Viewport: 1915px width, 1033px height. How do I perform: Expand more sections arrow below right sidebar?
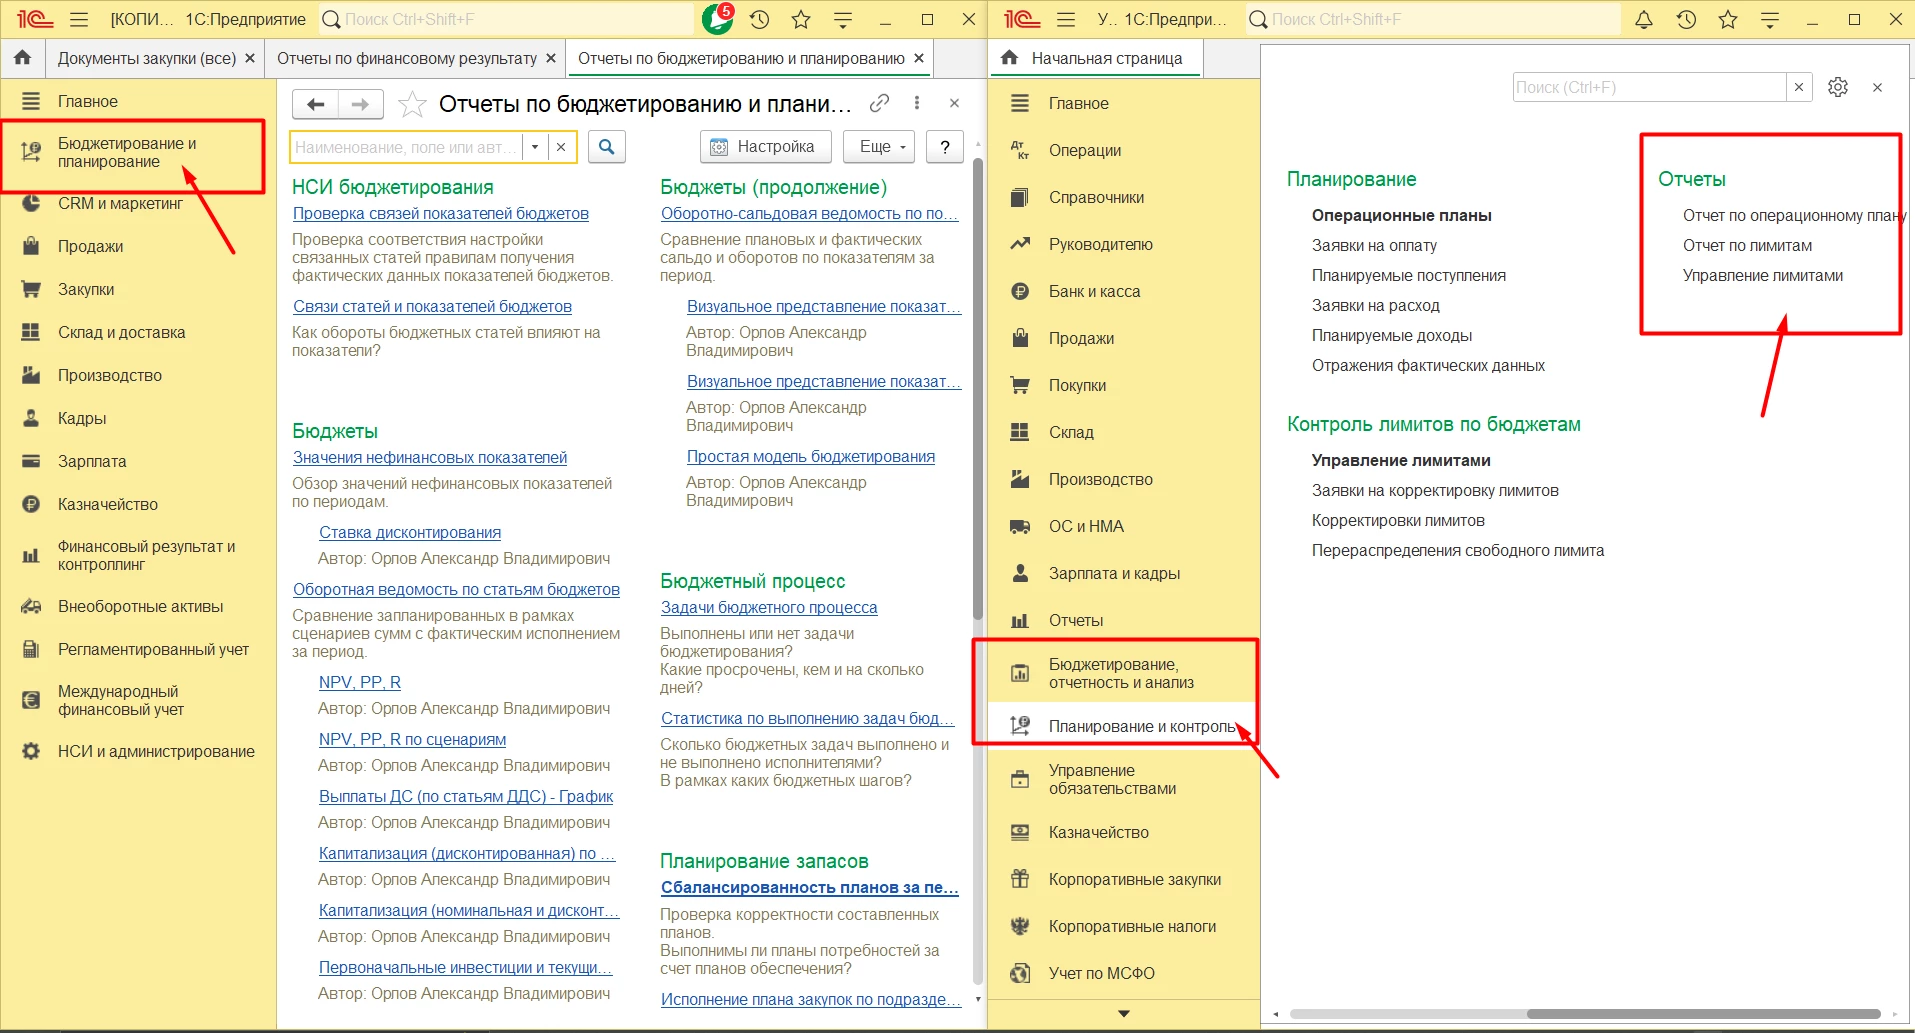pyautogui.click(x=1124, y=1014)
